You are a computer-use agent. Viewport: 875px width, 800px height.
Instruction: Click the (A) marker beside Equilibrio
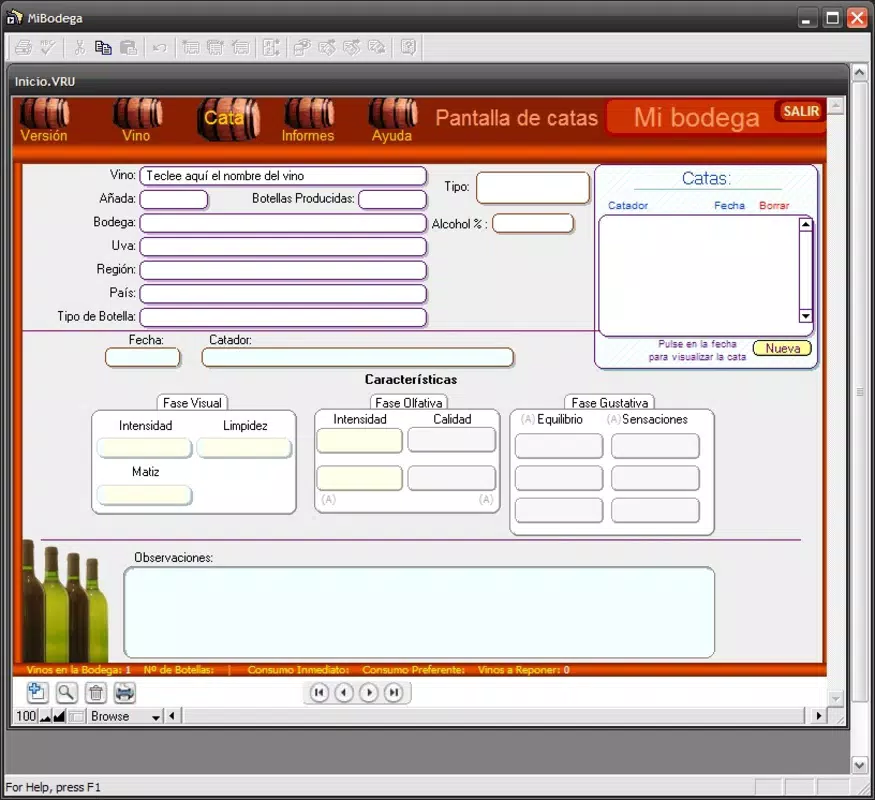click(x=527, y=419)
